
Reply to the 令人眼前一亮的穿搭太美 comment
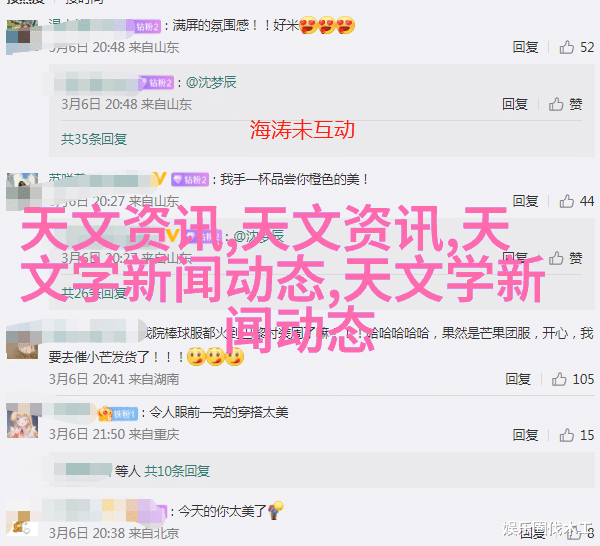[525, 435]
